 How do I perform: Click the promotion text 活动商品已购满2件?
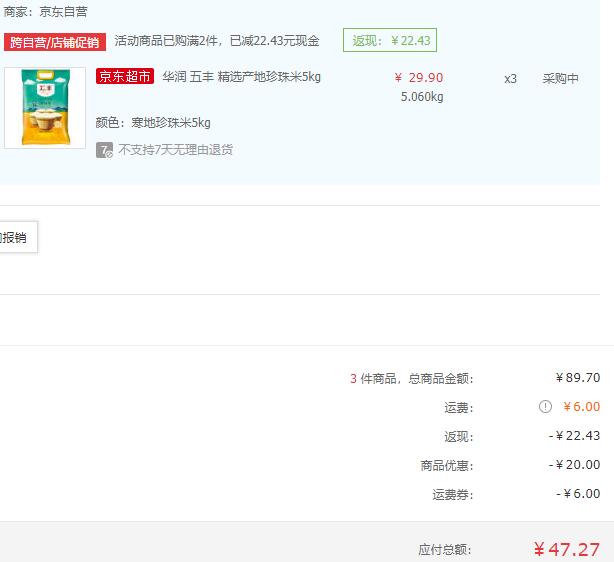pos(166,41)
